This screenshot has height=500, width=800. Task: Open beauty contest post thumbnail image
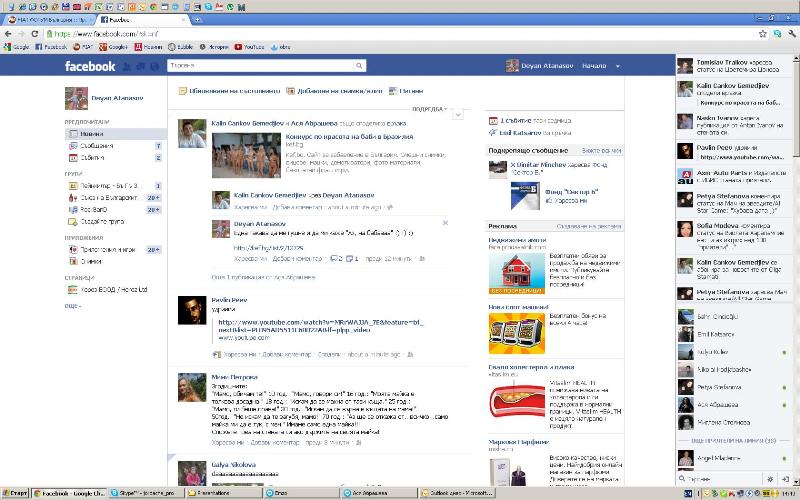[246, 155]
